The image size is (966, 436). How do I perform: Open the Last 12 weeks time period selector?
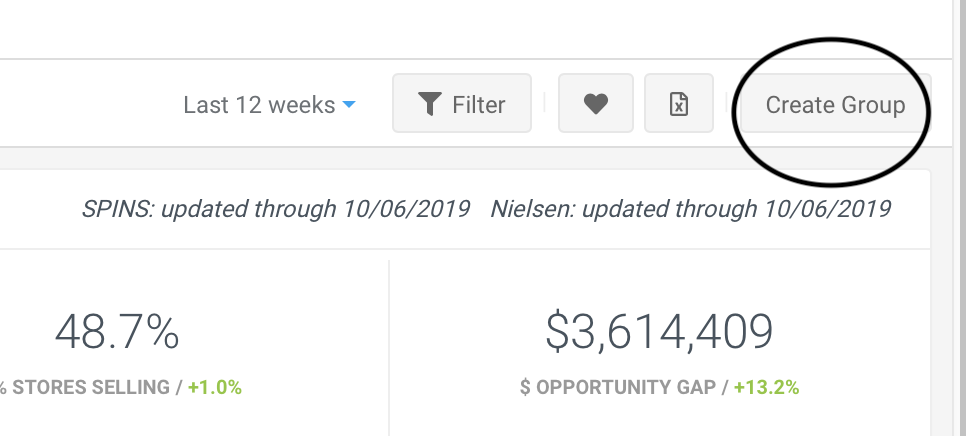(x=269, y=105)
